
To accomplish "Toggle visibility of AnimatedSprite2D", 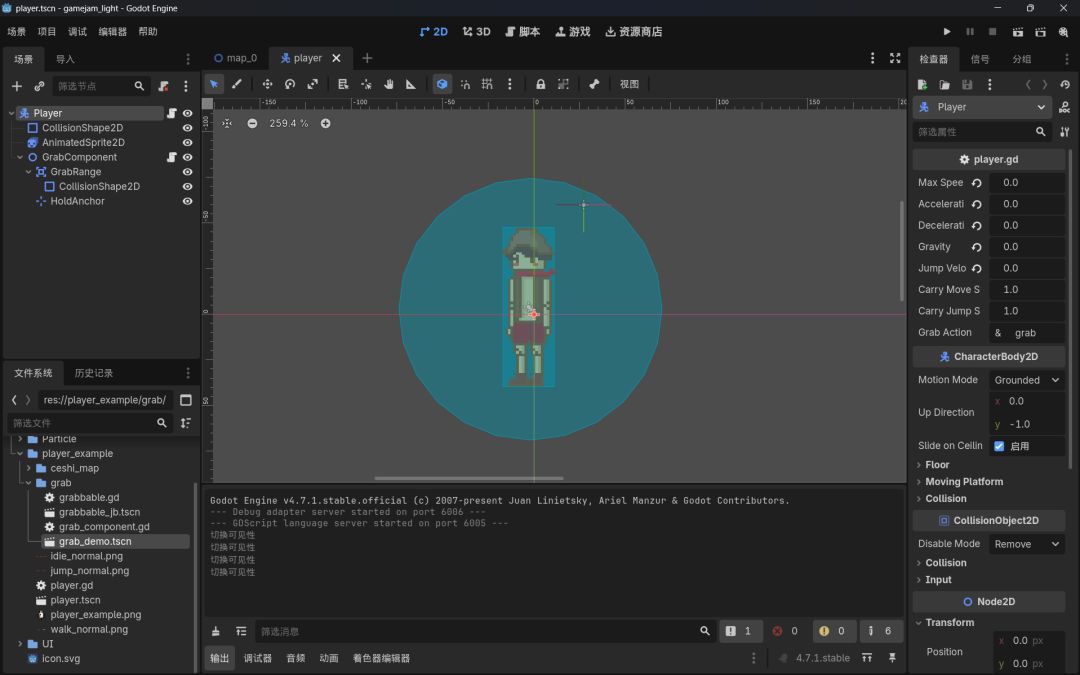I will click(187, 143).
